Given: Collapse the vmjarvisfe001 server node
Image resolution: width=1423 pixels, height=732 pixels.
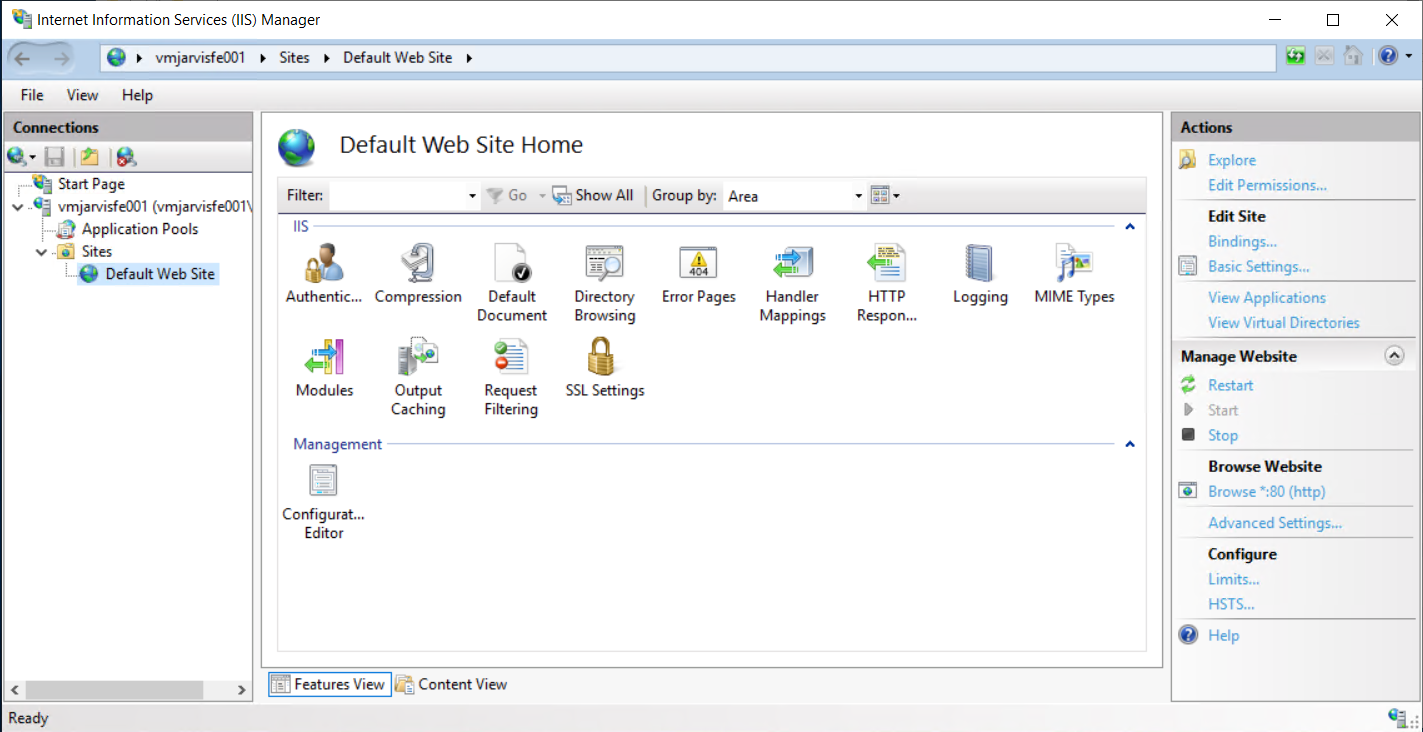Looking at the screenshot, I should [x=17, y=206].
